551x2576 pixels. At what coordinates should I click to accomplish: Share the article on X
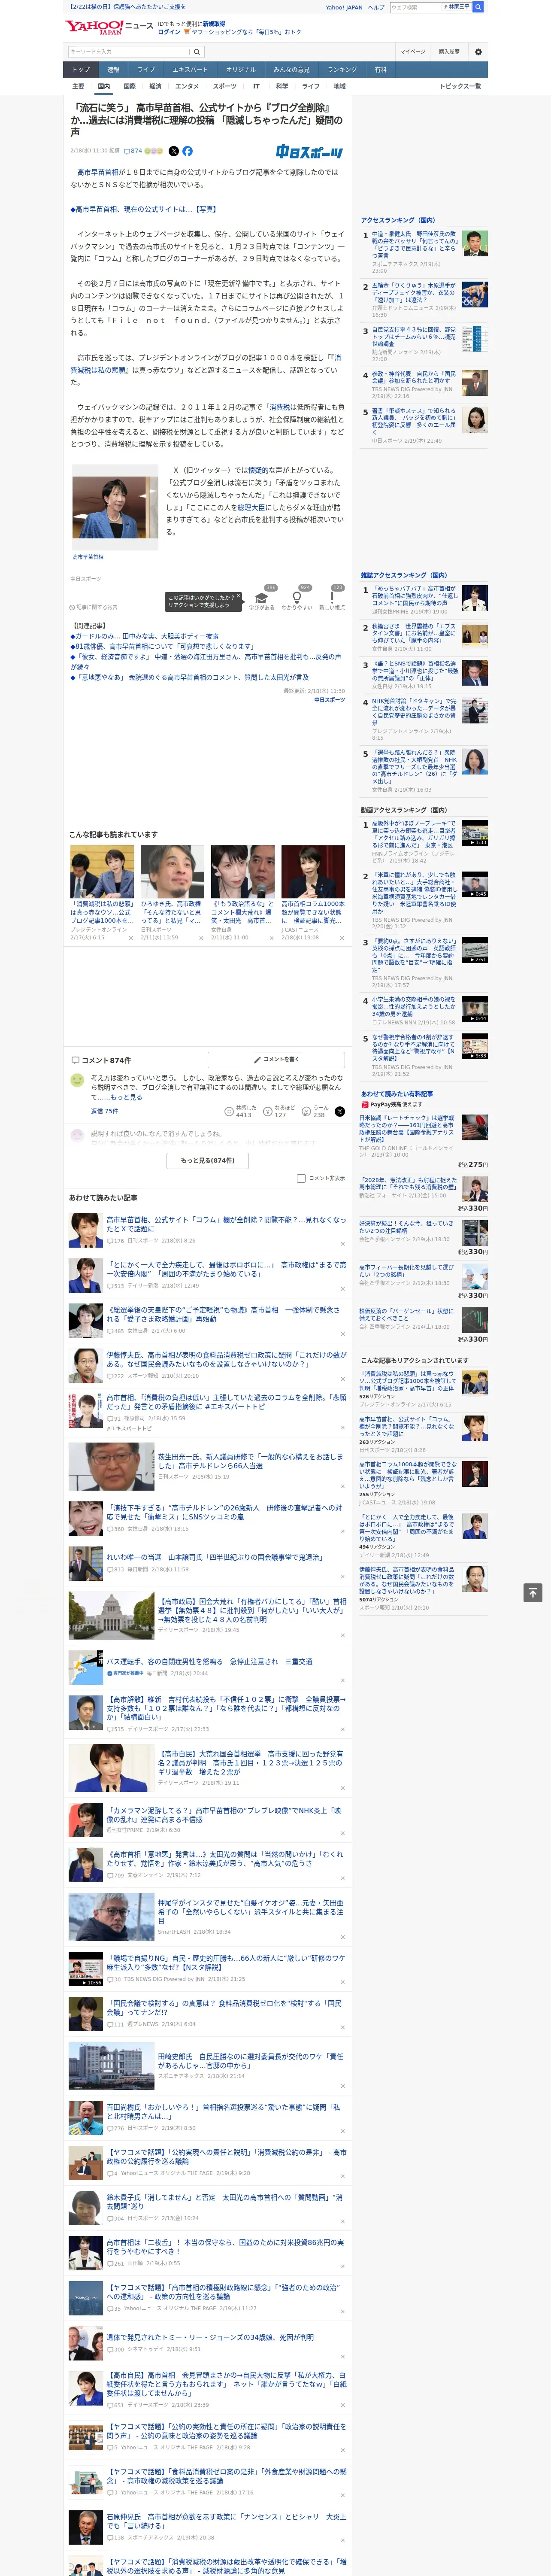coord(173,151)
